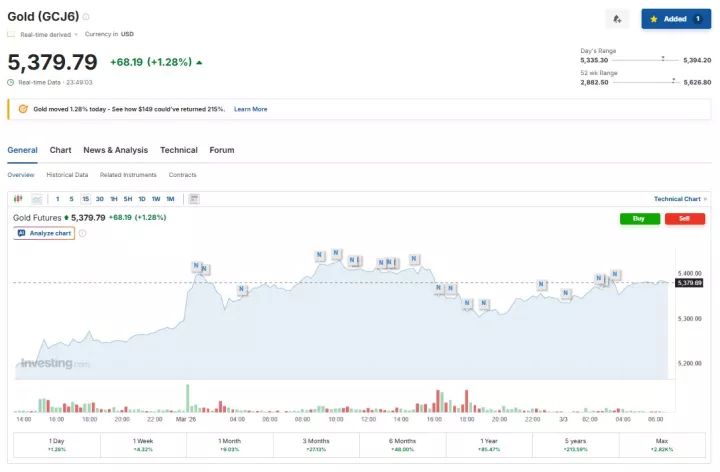The height and width of the screenshot is (472, 720).
Task: Click the create alert bell icon
Action: [617, 18]
